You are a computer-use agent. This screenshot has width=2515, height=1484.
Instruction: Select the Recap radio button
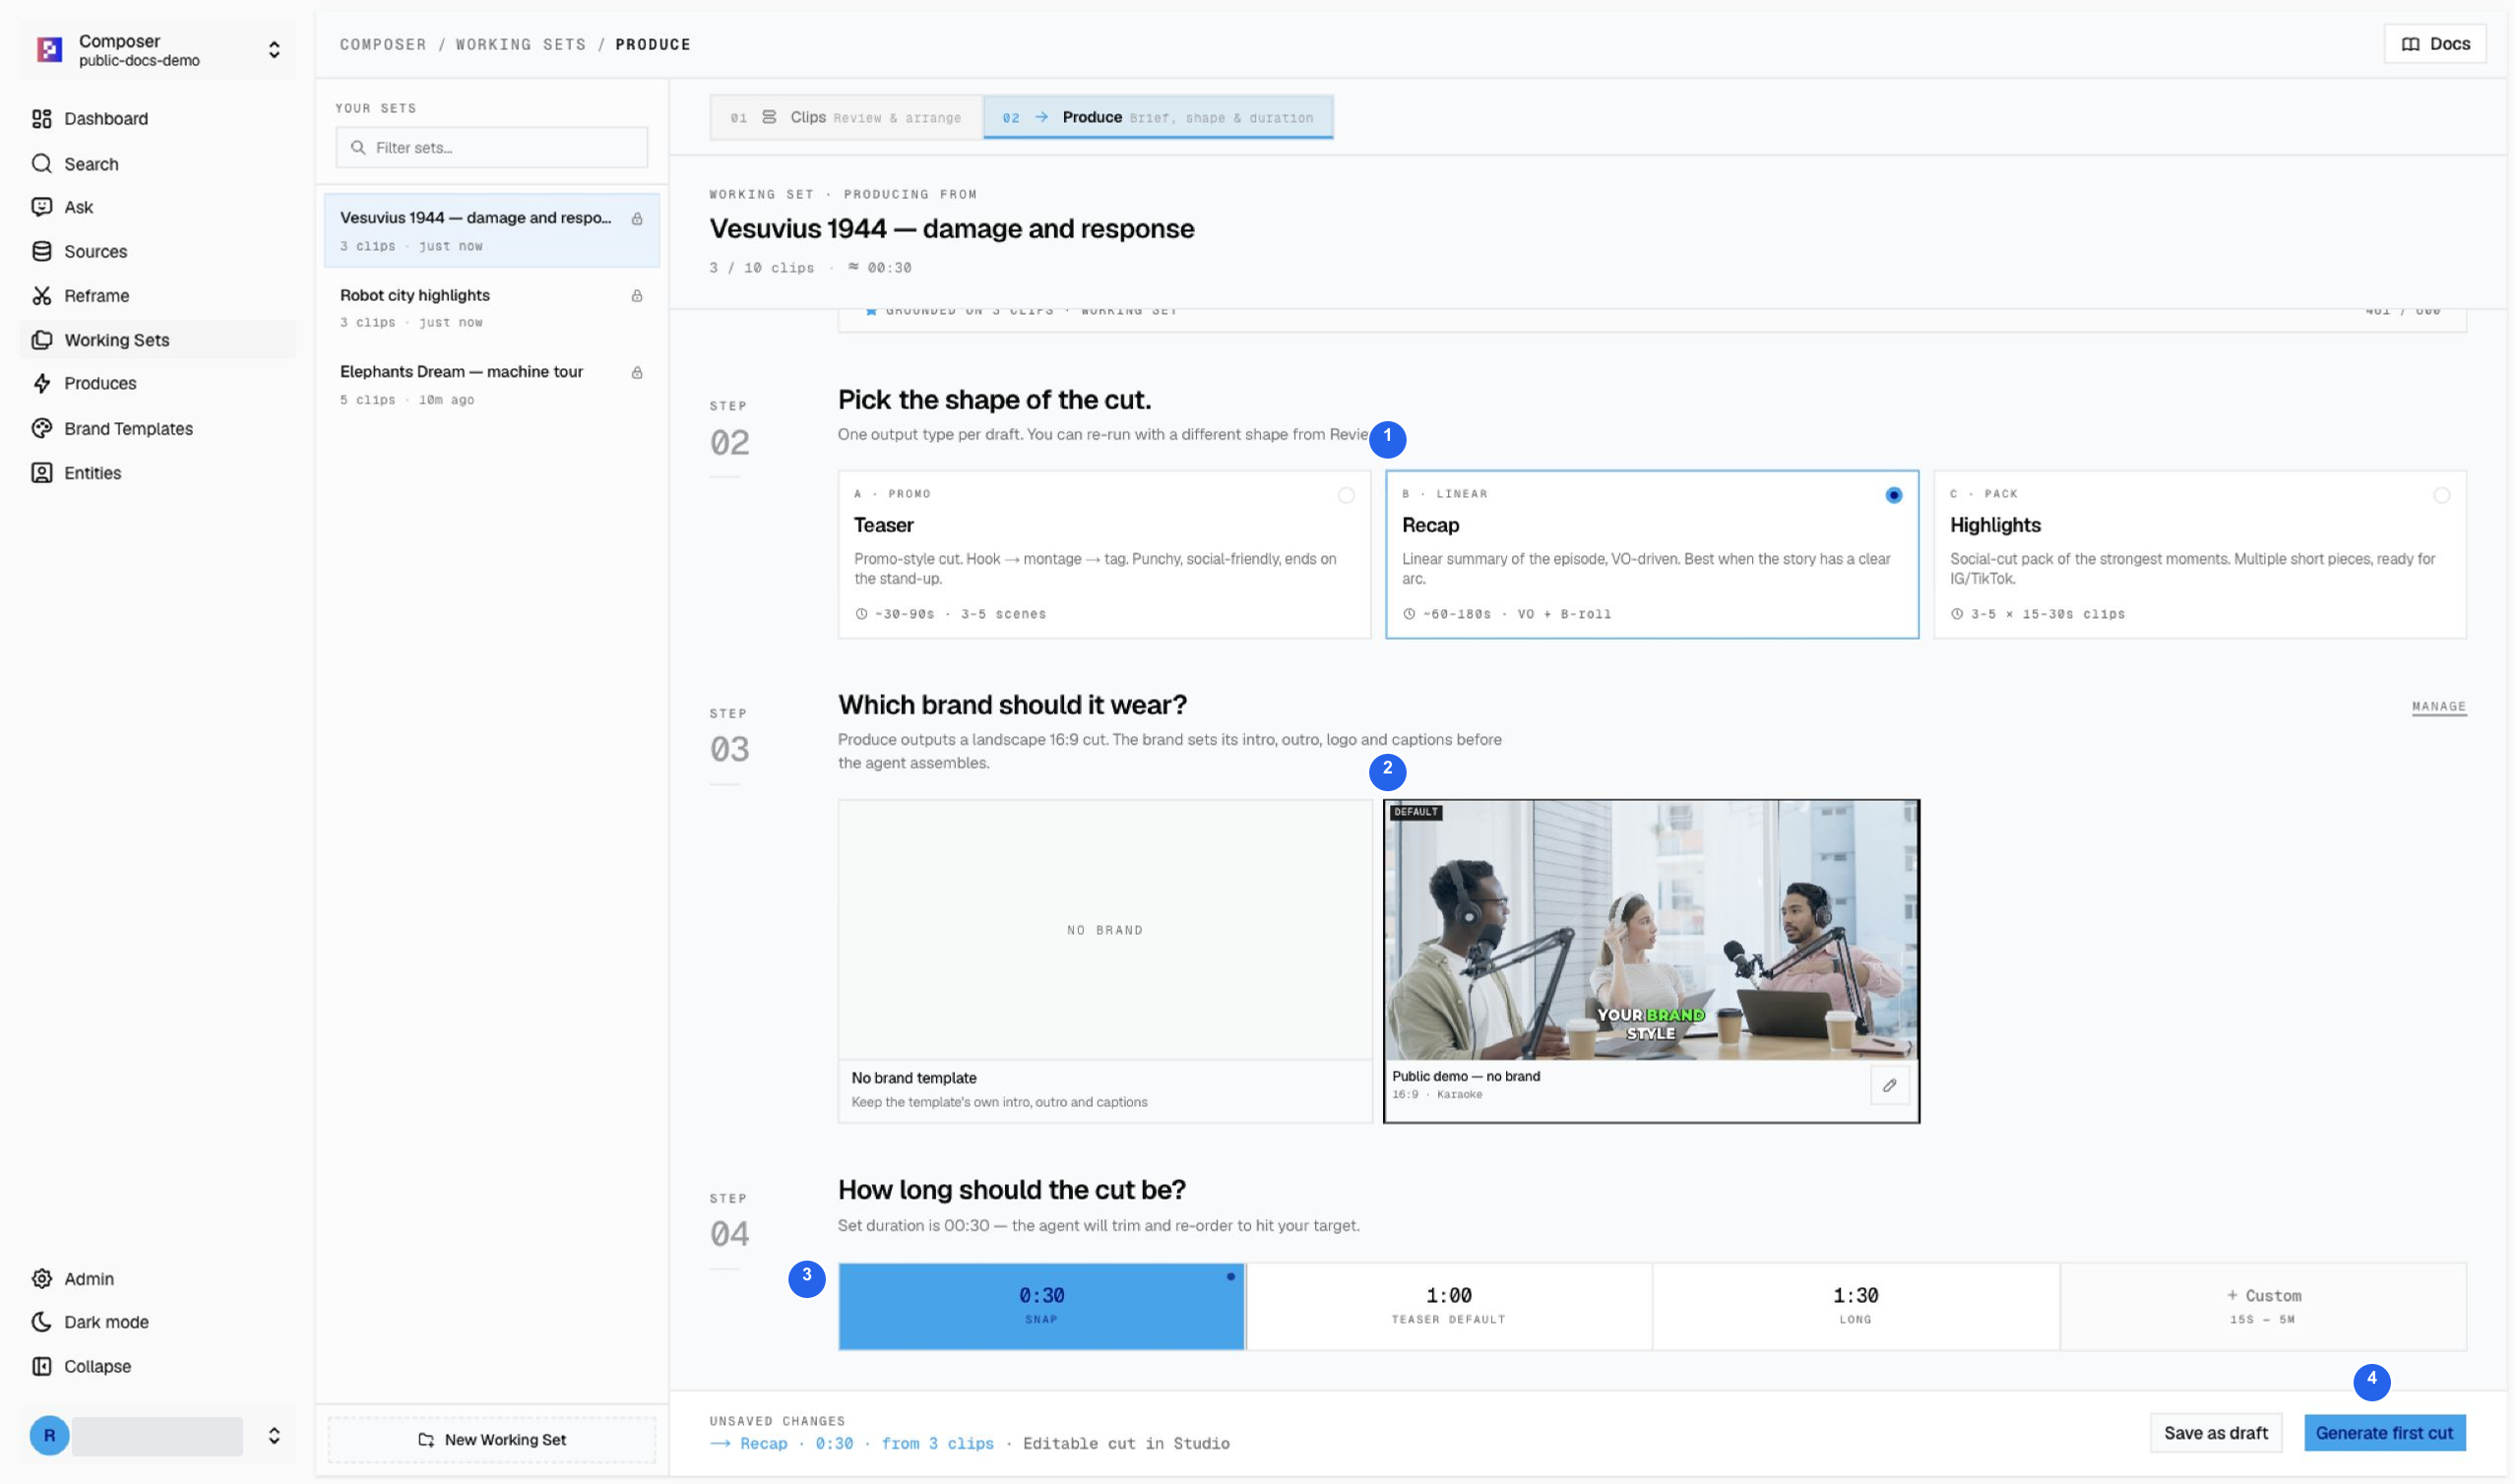[x=1894, y=496]
